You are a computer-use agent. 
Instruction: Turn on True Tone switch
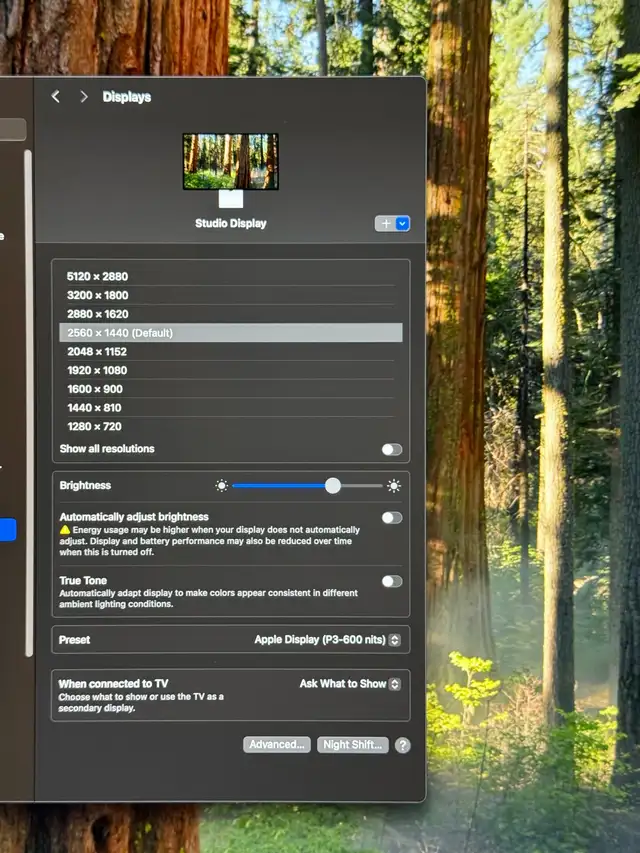tap(391, 581)
